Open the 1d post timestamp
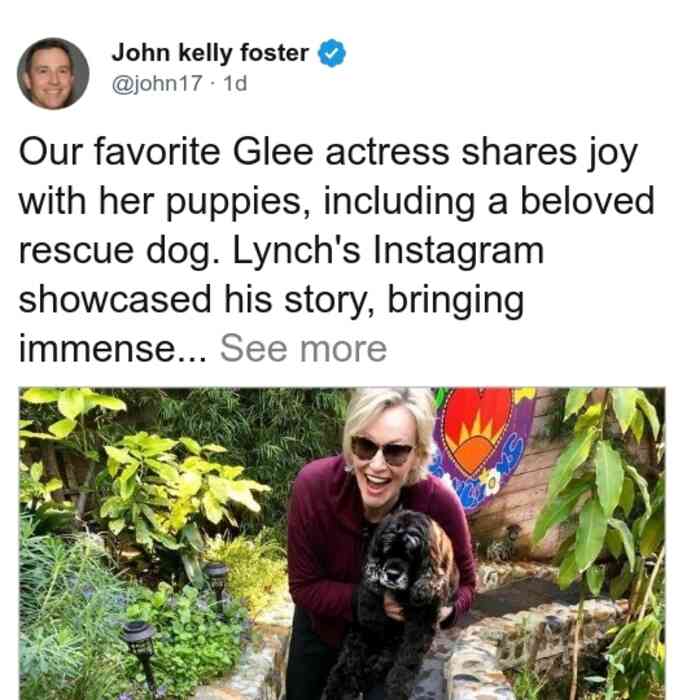The width and height of the screenshot is (700, 700). pyautogui.click(x=235, y=83)
